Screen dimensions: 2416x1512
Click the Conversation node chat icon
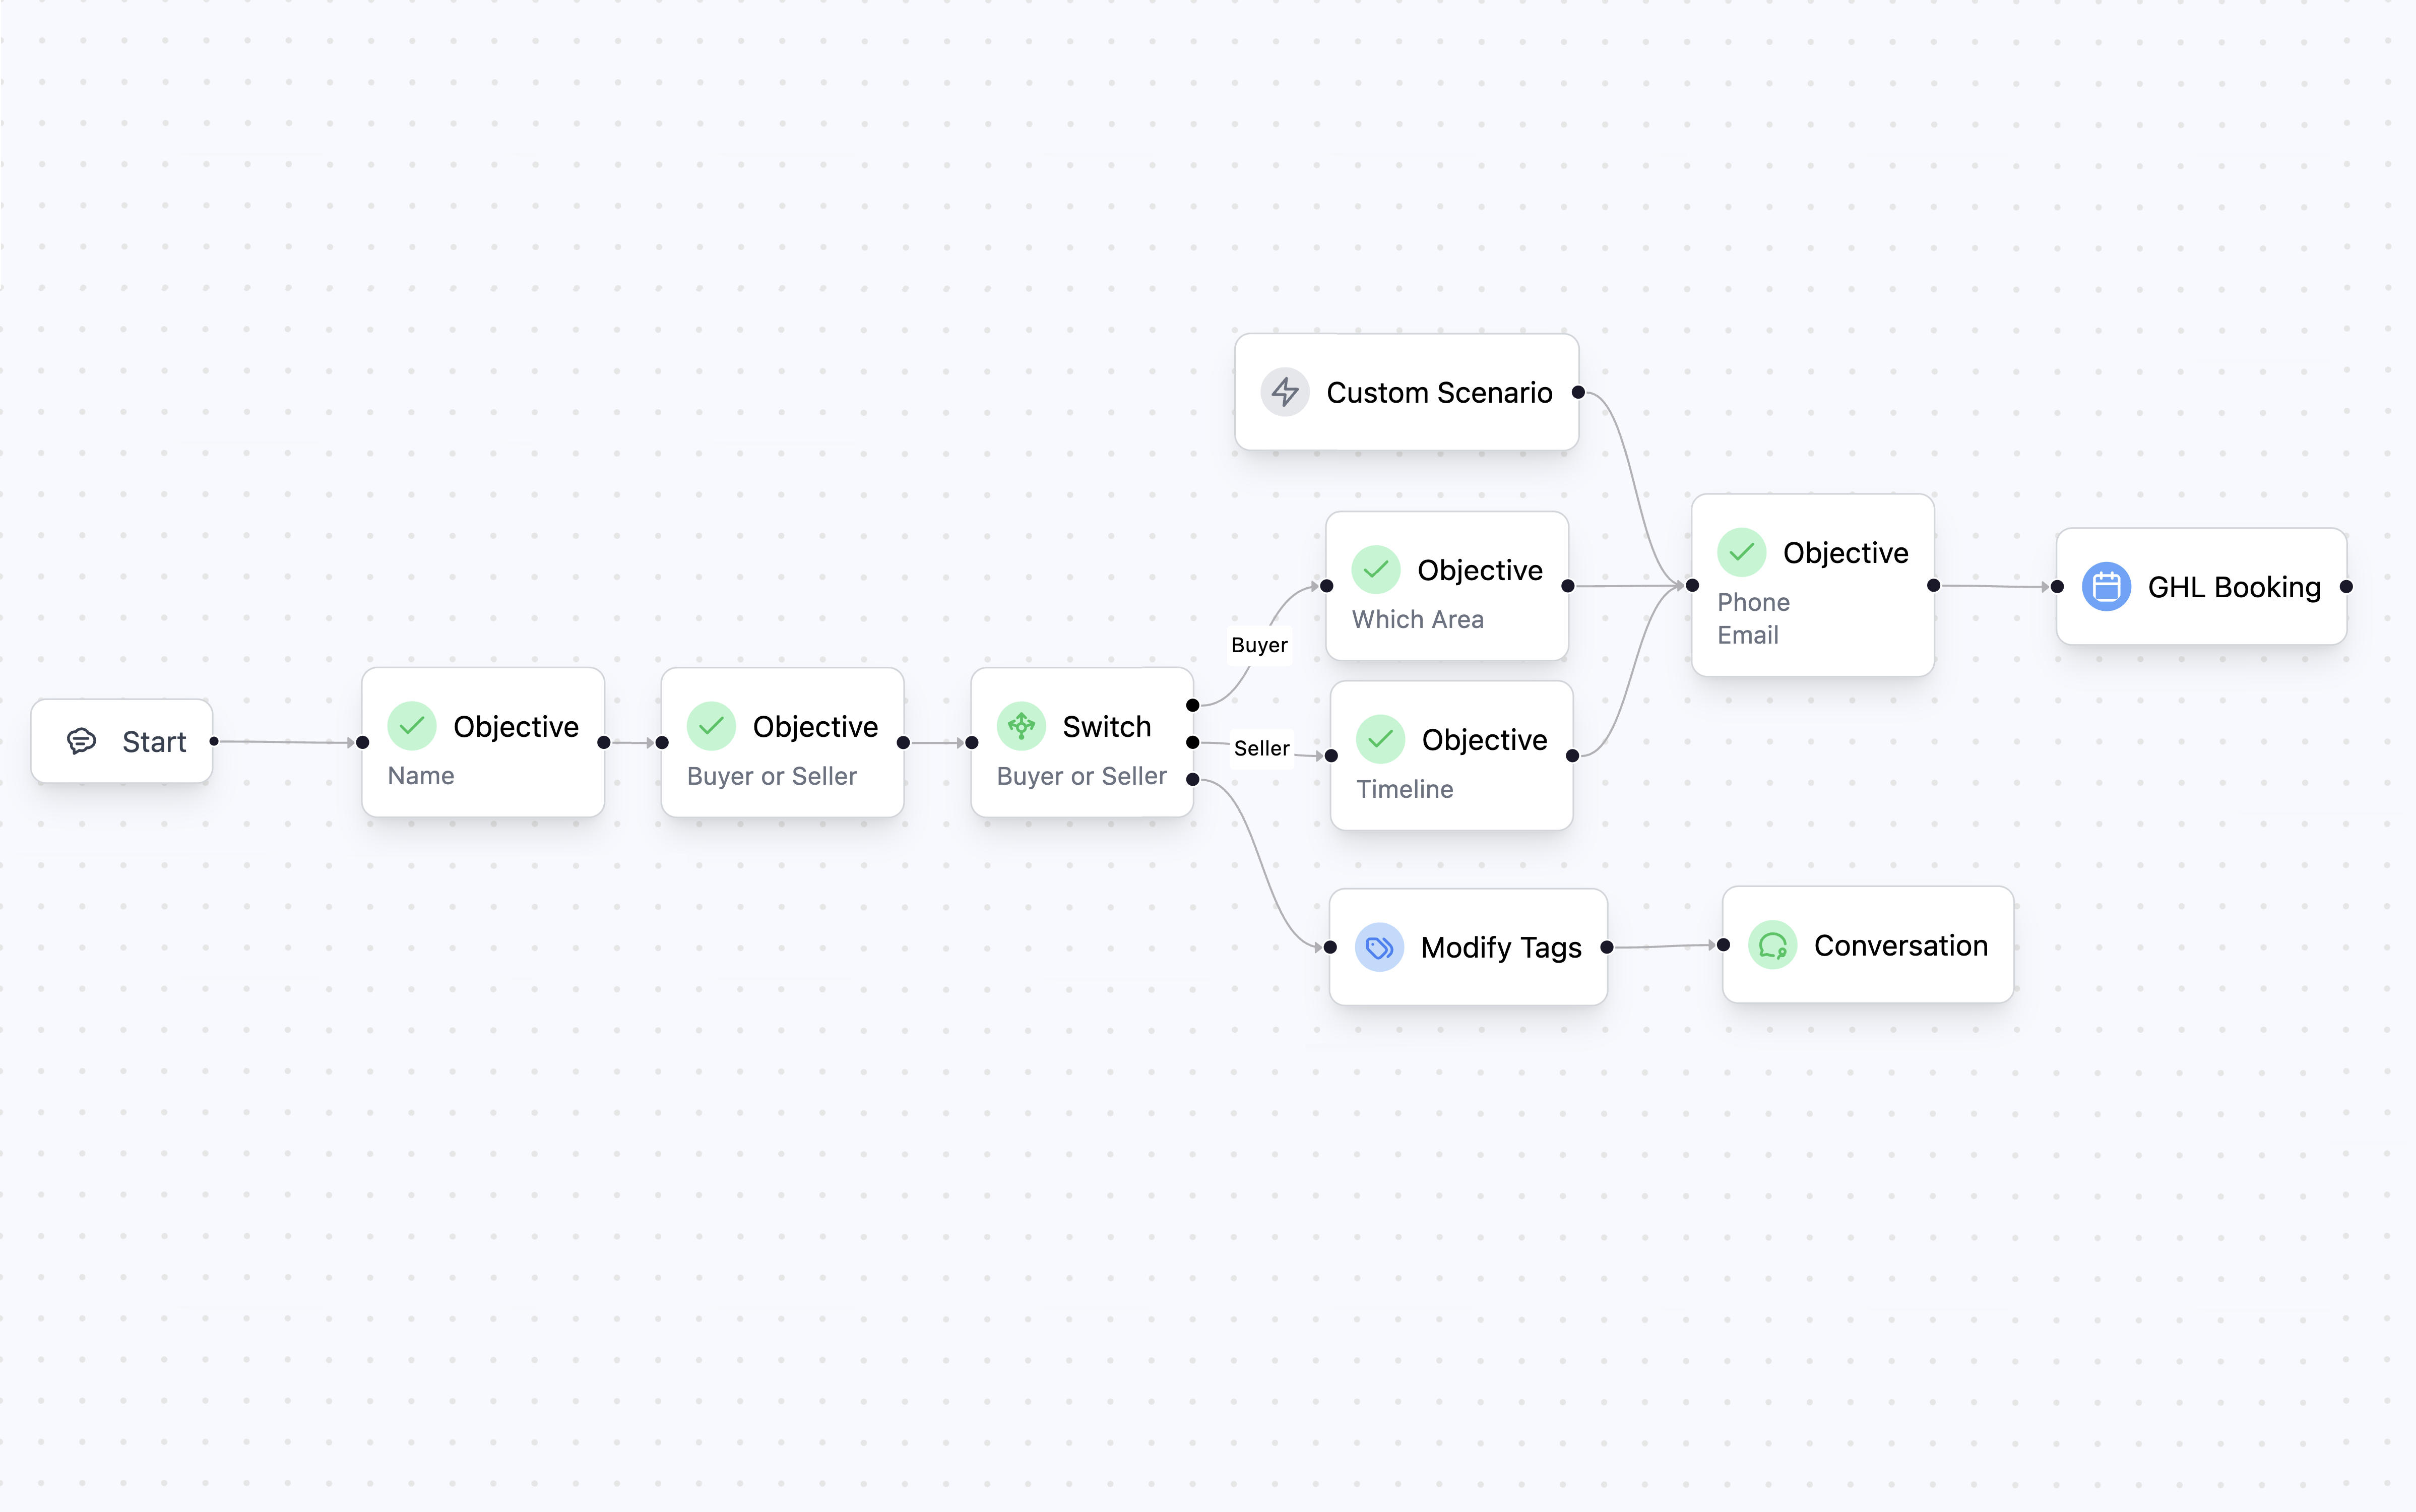[1772, 945]
